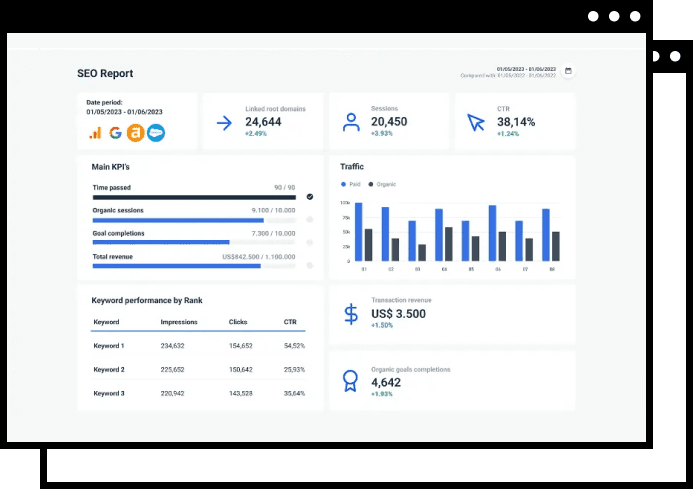The image size is (693, 489).
Task: Toggle the Paid series in Traffic legend
Action: pyautogui.click(x=349, y=184)
